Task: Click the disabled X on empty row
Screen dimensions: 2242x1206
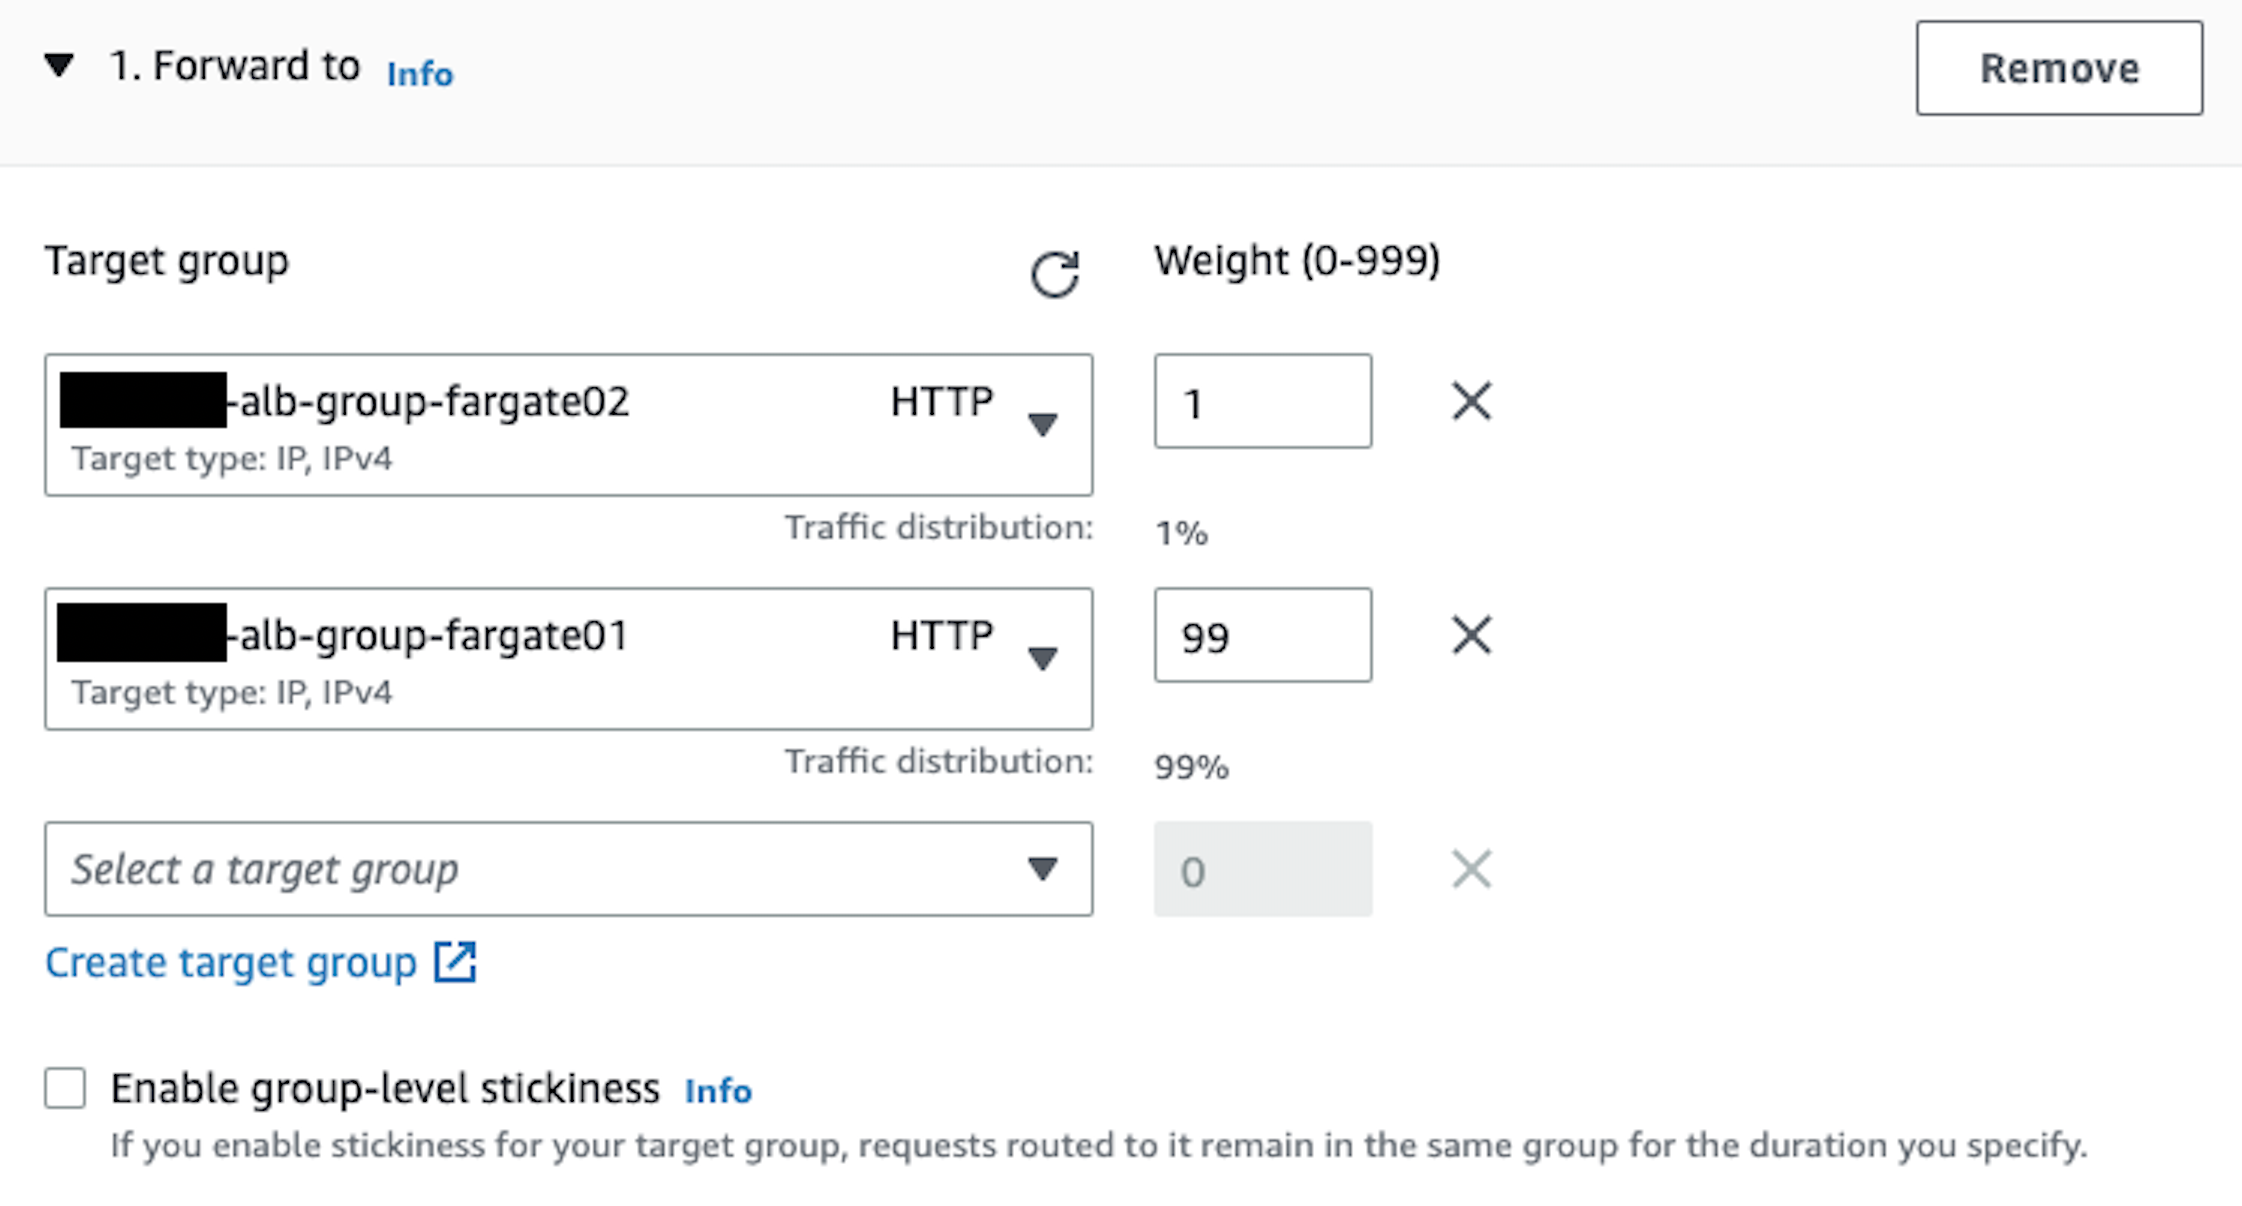Action: coord(1471,869)
